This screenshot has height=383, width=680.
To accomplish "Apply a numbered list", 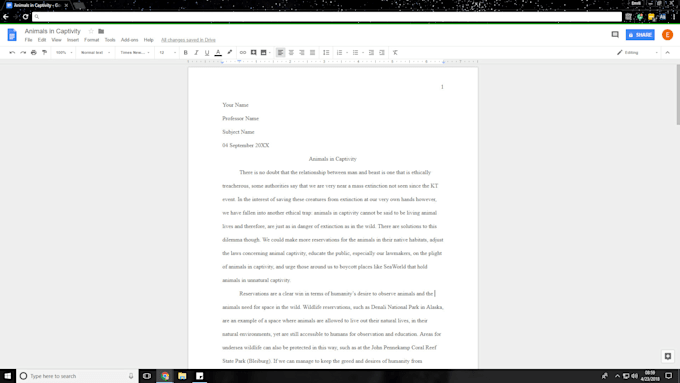I will pos(340,52).
